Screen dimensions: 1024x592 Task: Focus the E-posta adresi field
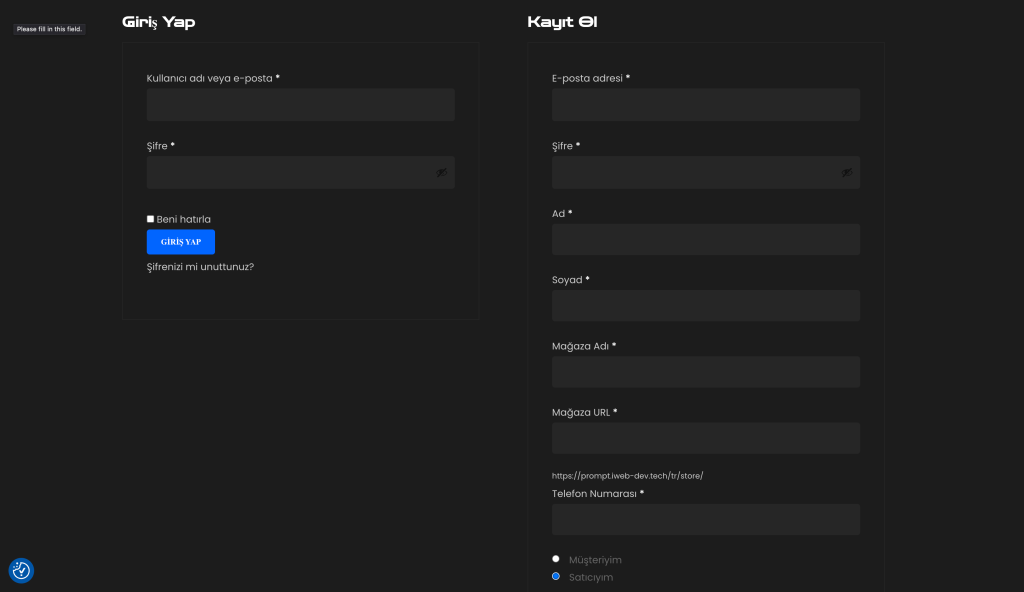tap(706, 105)
